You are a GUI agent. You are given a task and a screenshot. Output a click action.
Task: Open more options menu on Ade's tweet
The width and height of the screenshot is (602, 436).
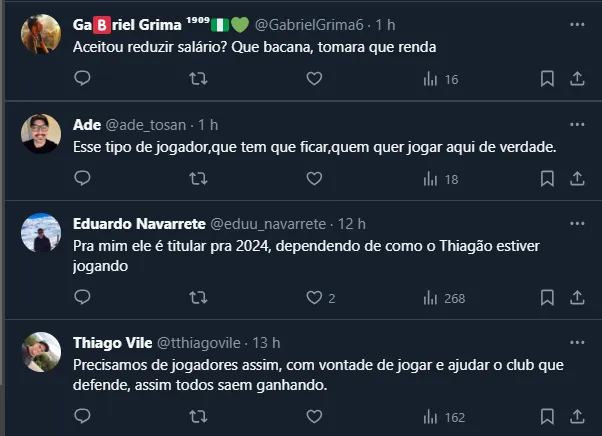pos(576,124)
